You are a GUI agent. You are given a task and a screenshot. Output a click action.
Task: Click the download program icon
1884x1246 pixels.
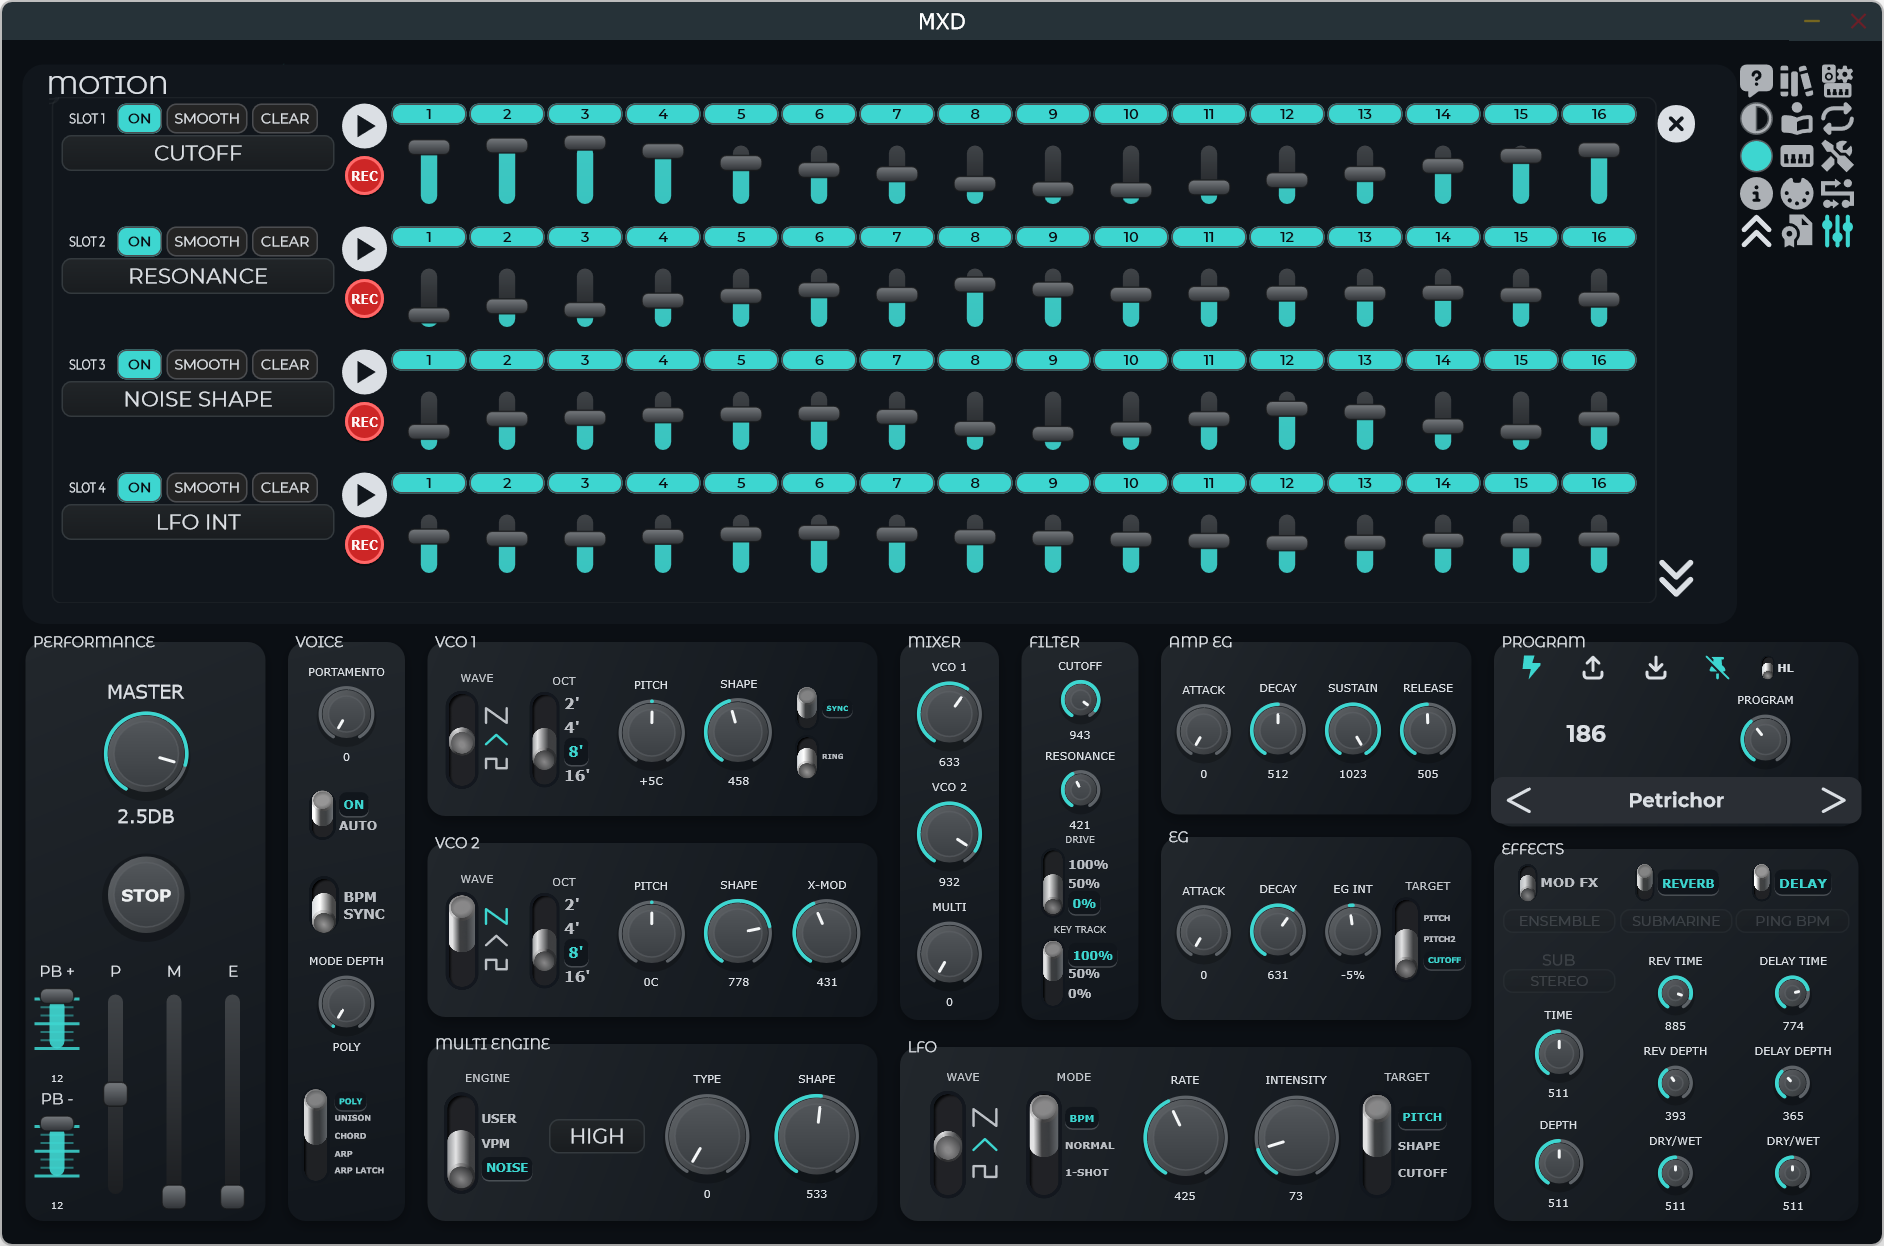(x=1656, y=667)
